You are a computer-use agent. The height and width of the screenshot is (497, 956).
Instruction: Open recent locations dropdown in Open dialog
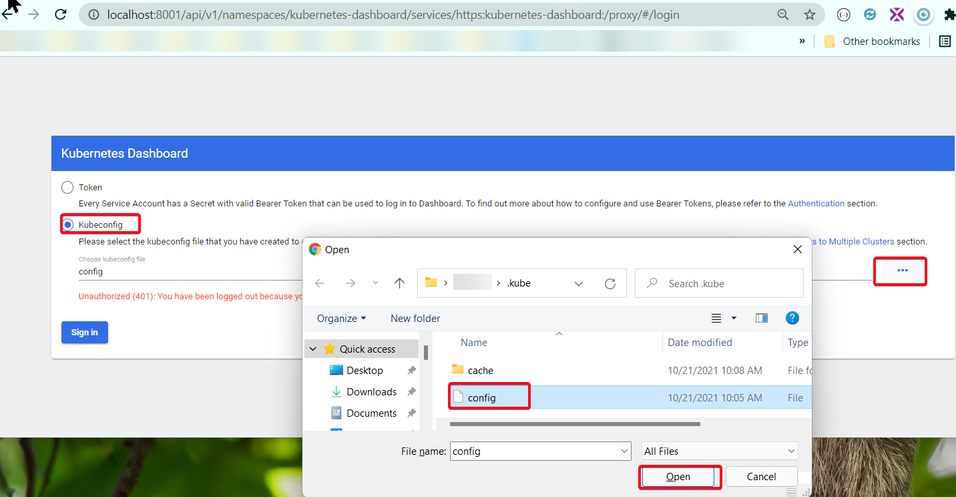point(375,283)
